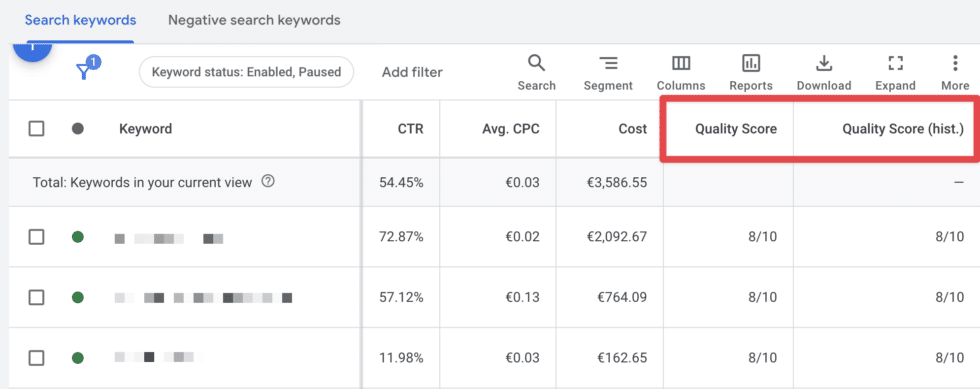Open the Columns editor icon

coord(681,63)
